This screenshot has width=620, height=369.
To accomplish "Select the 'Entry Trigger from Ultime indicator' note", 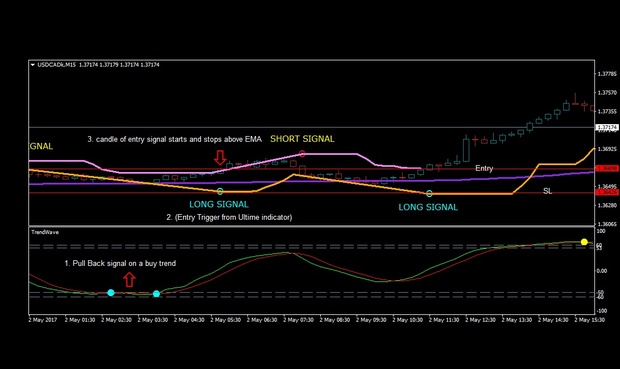I will point(229,217).
